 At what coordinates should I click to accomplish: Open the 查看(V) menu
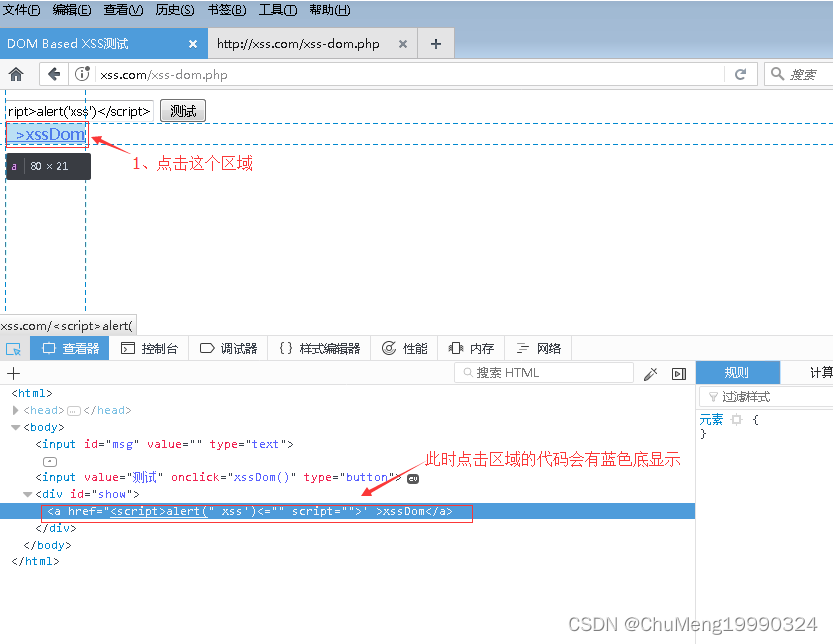point(123,10)
